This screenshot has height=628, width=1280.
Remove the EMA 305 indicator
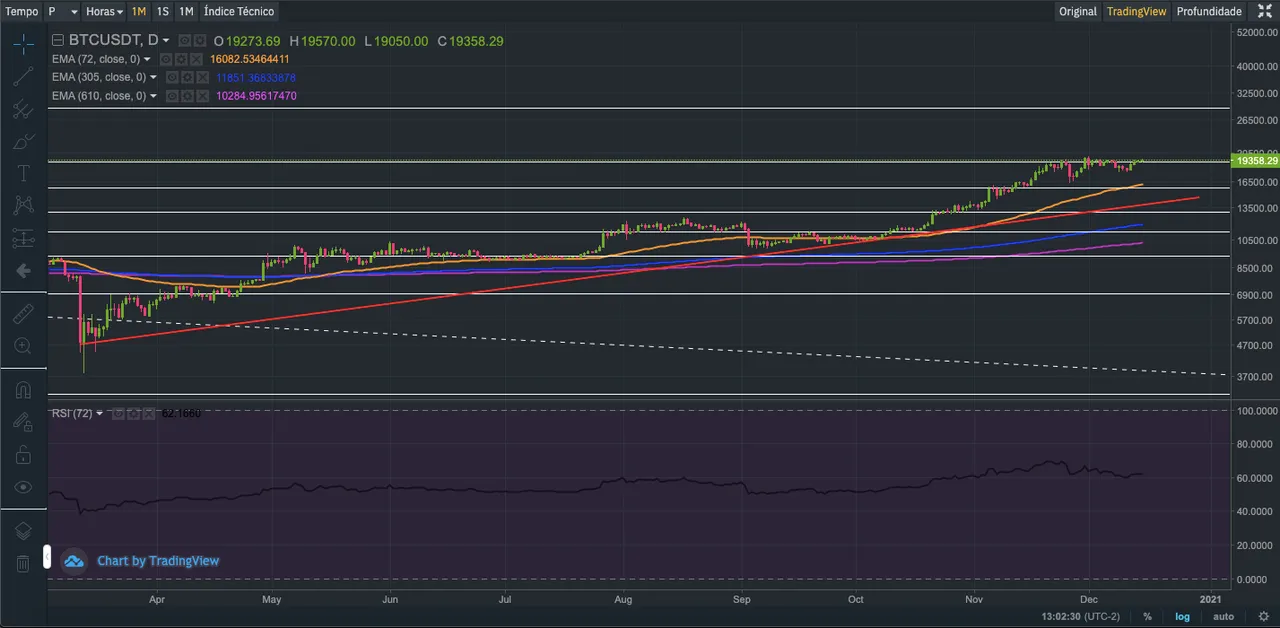pos(202,77)
